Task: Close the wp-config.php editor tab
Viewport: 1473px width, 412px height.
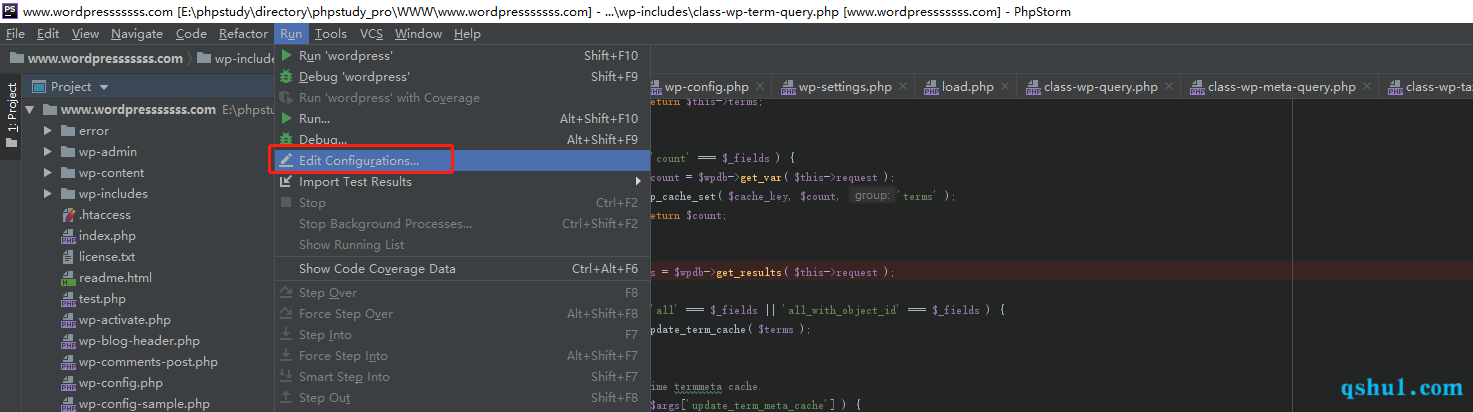Action: 761,87
